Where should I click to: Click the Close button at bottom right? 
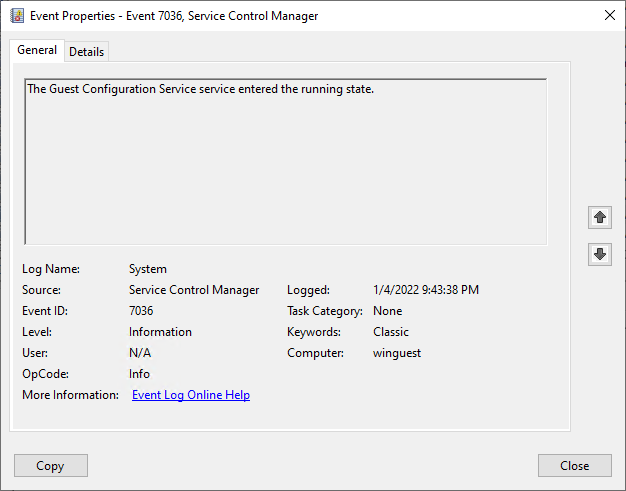tap(574, 466)
